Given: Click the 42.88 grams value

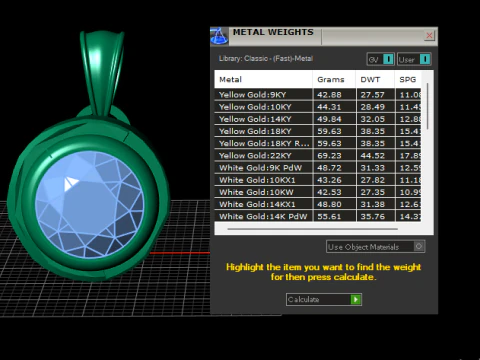Looking at the screenshot, I should coord(329,95).
